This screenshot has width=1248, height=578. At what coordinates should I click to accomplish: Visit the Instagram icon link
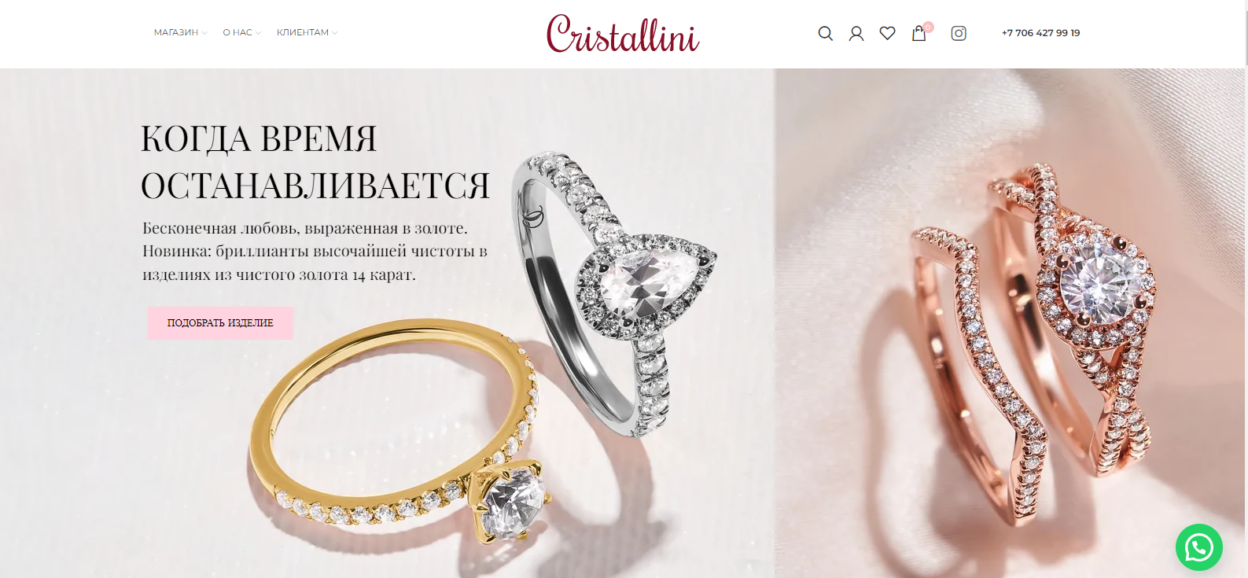point(958,33)
